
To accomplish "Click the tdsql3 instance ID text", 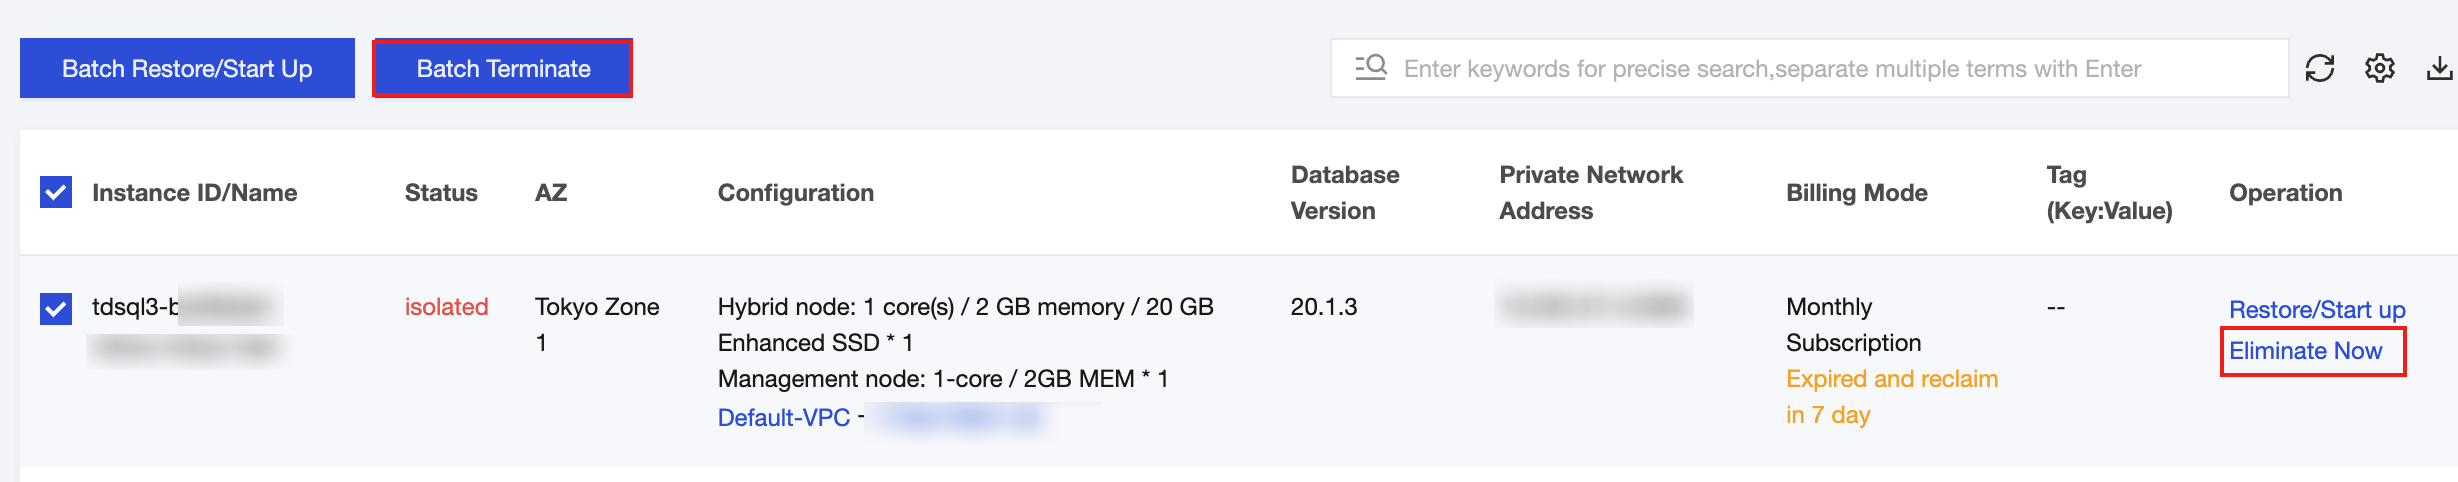I will click(x=135, y=307).
